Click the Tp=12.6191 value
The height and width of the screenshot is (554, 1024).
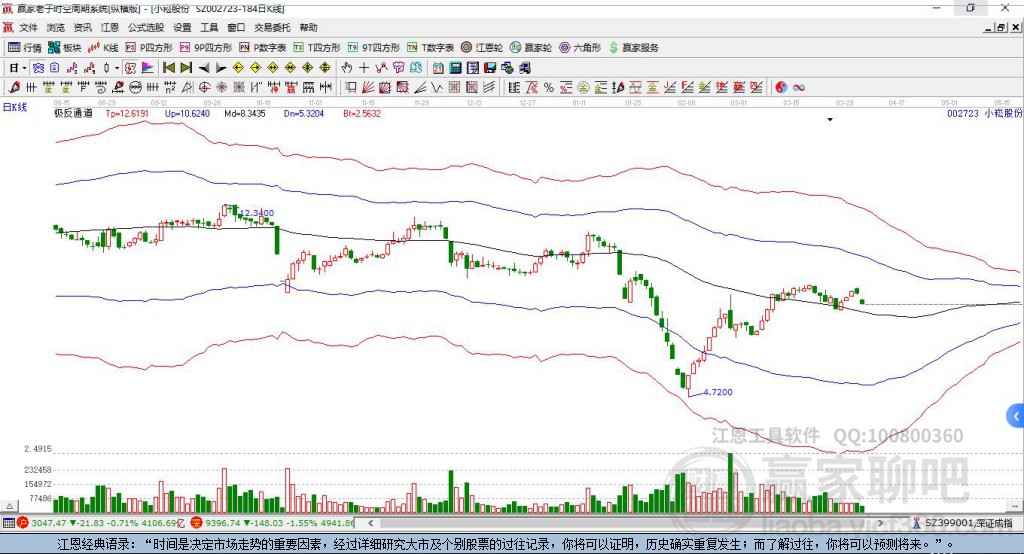127,113
